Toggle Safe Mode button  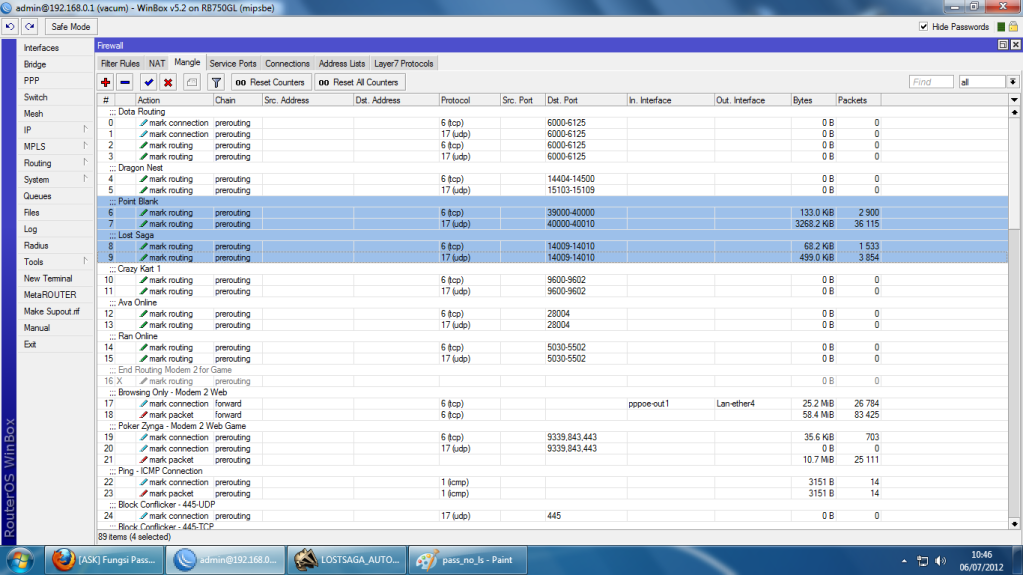tap(70, 27)
